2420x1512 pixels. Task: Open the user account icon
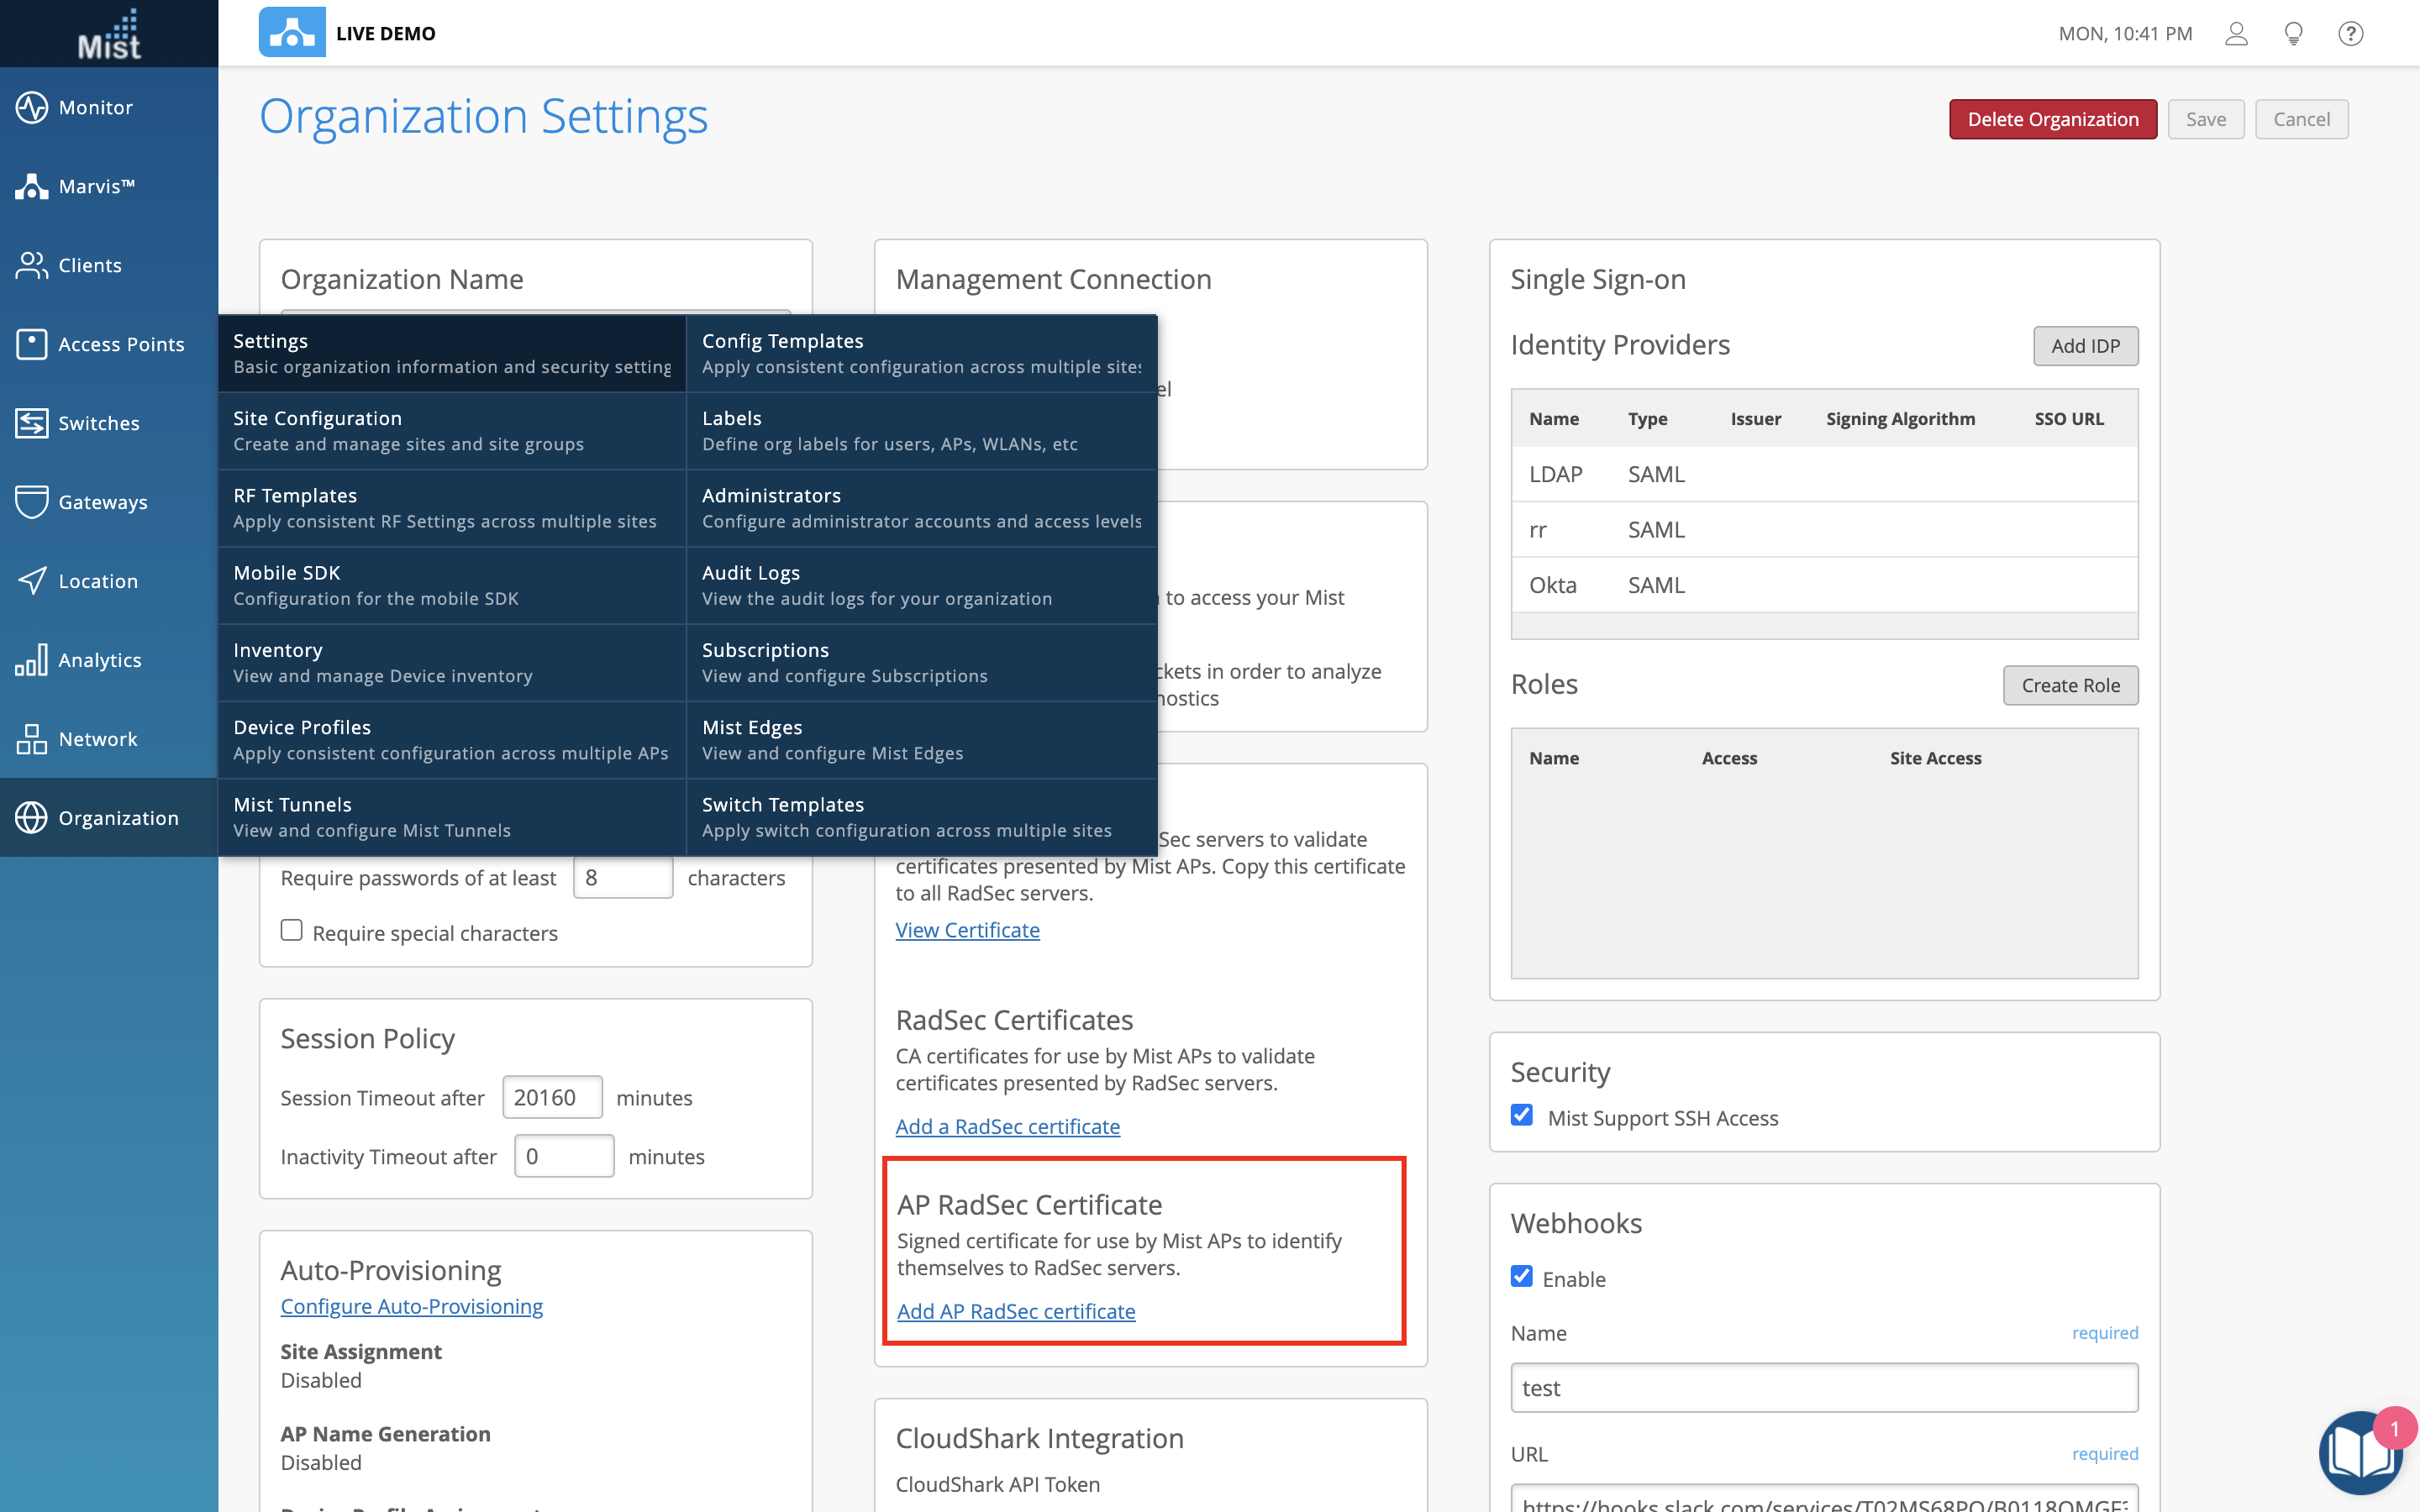click(2236, 34)
